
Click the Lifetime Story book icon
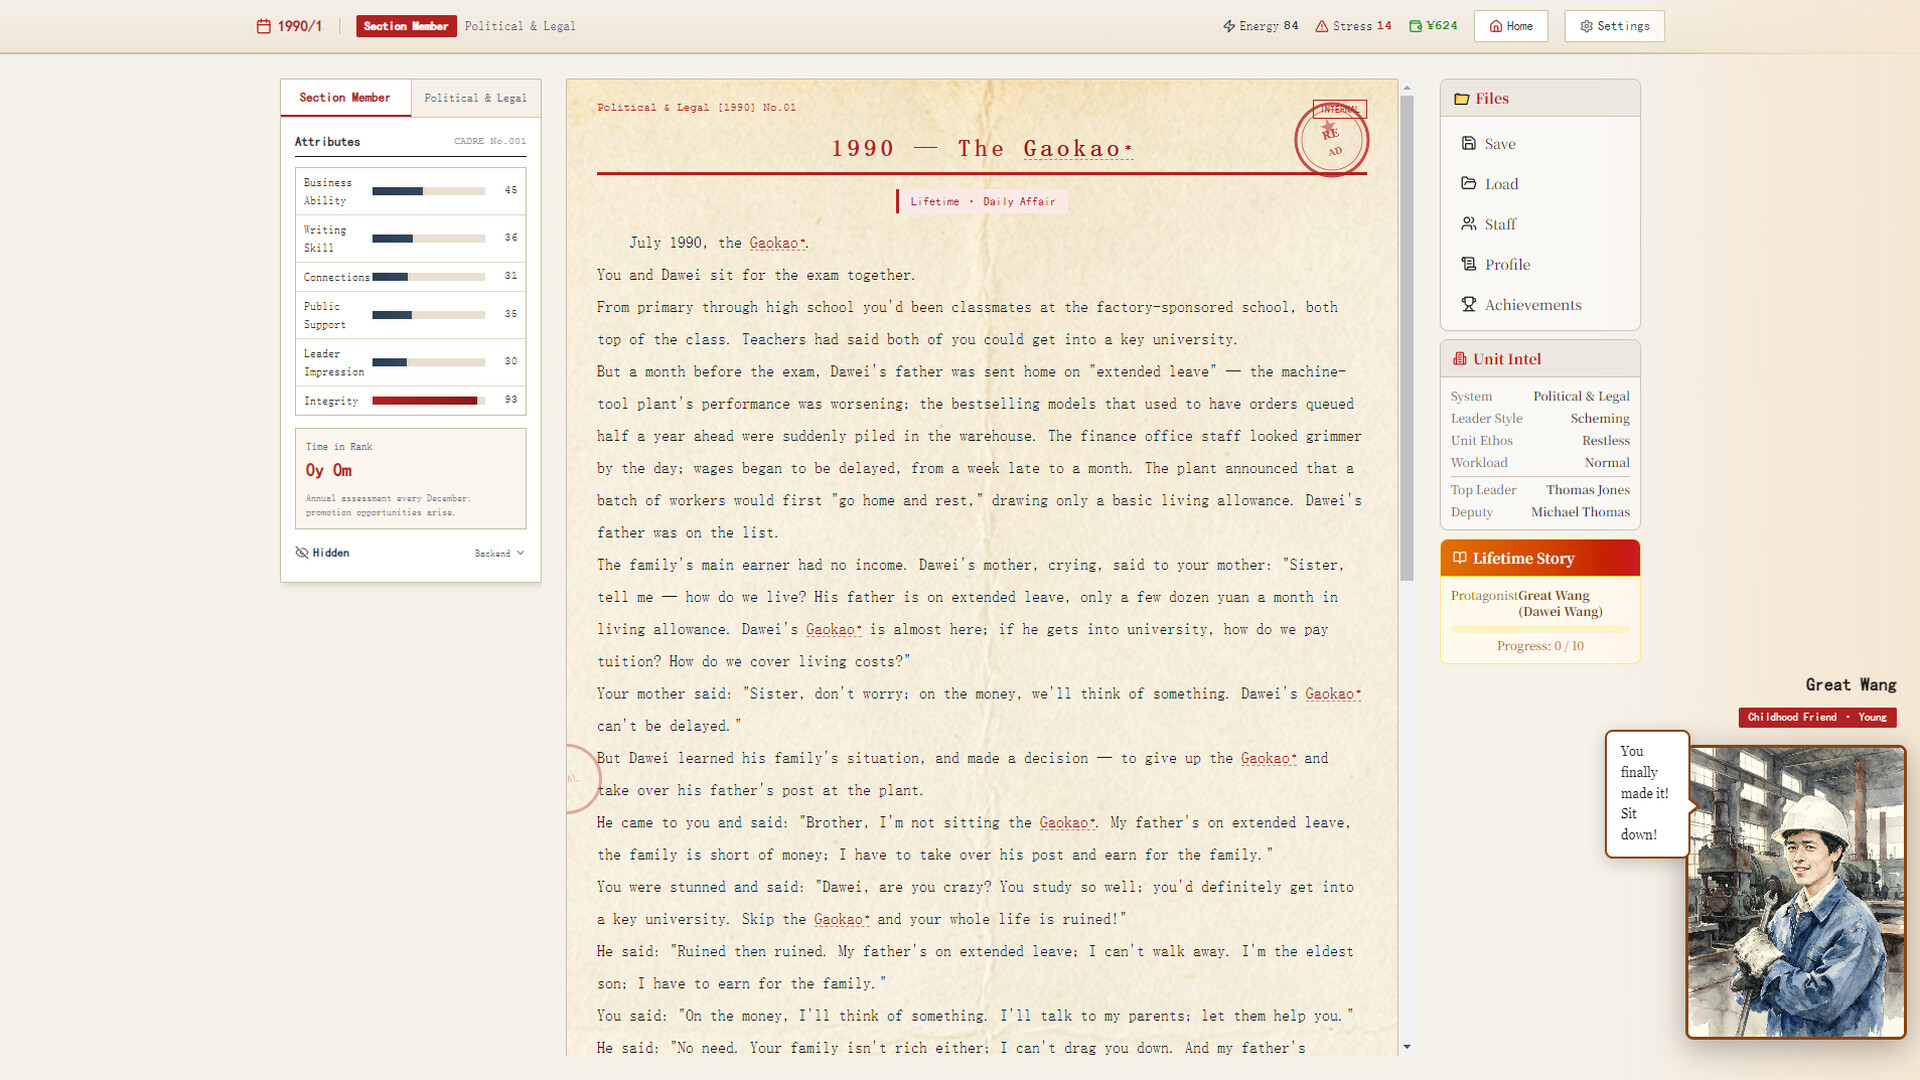[x=1460, y=558]
